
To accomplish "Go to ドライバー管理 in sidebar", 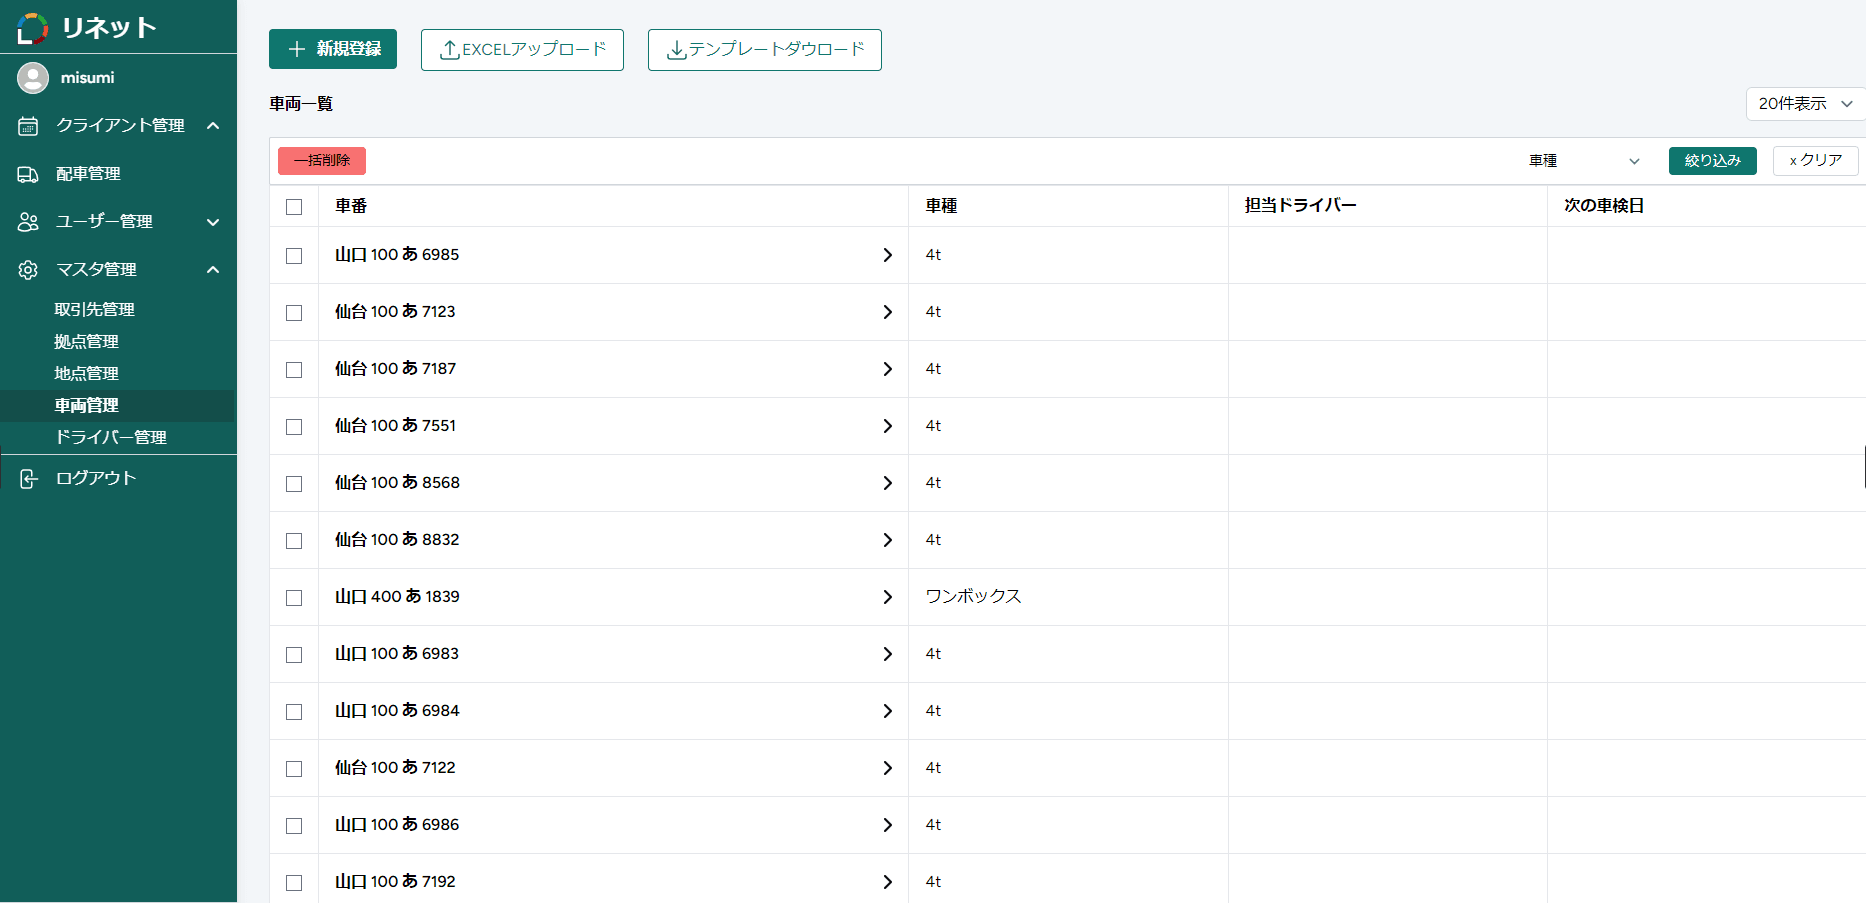I will pos(110,437).
